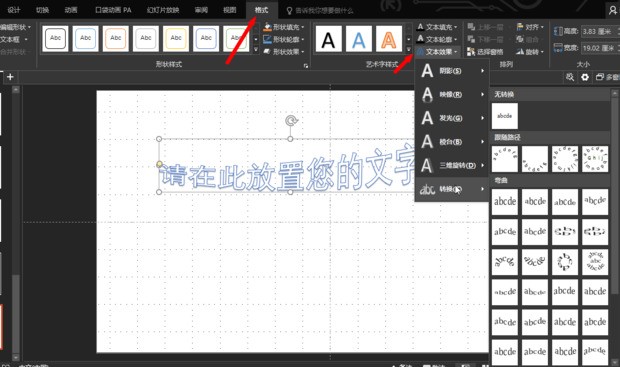The height and width of the screenshot is (367, 620).
Task: Open the 发光(G) glow submenu
Action: coord(452,118)
